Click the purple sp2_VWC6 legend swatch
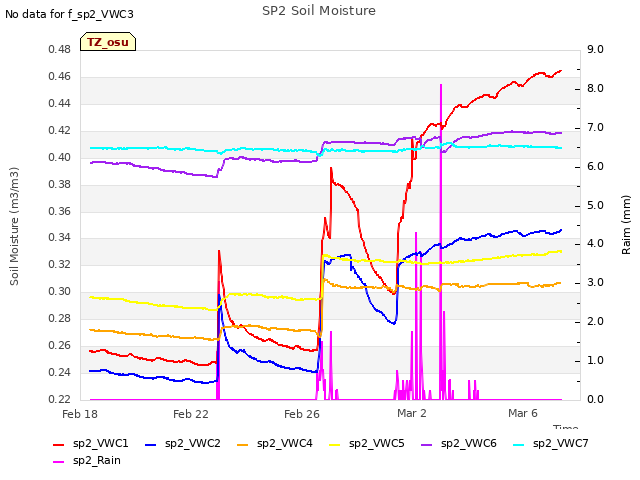The image size is (640, 480). [427, 445]
